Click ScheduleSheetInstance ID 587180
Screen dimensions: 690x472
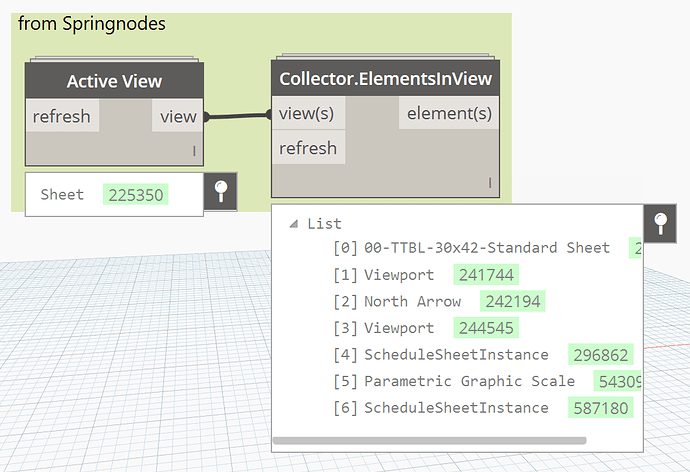point(601,408)
